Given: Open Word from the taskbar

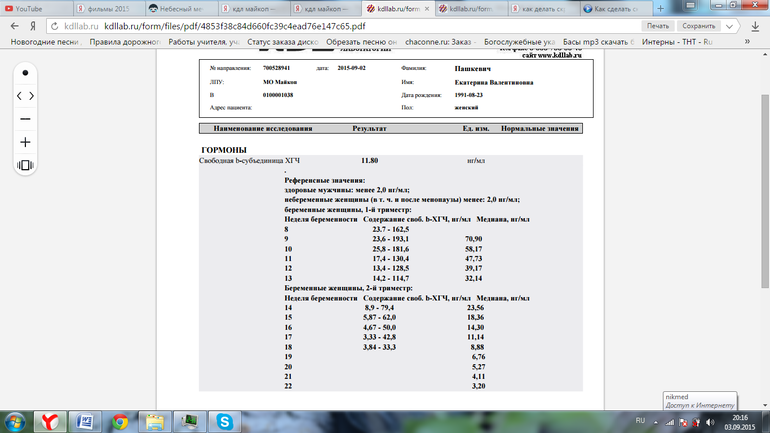Looking at the screenshot, I should (x=85, y=420).
